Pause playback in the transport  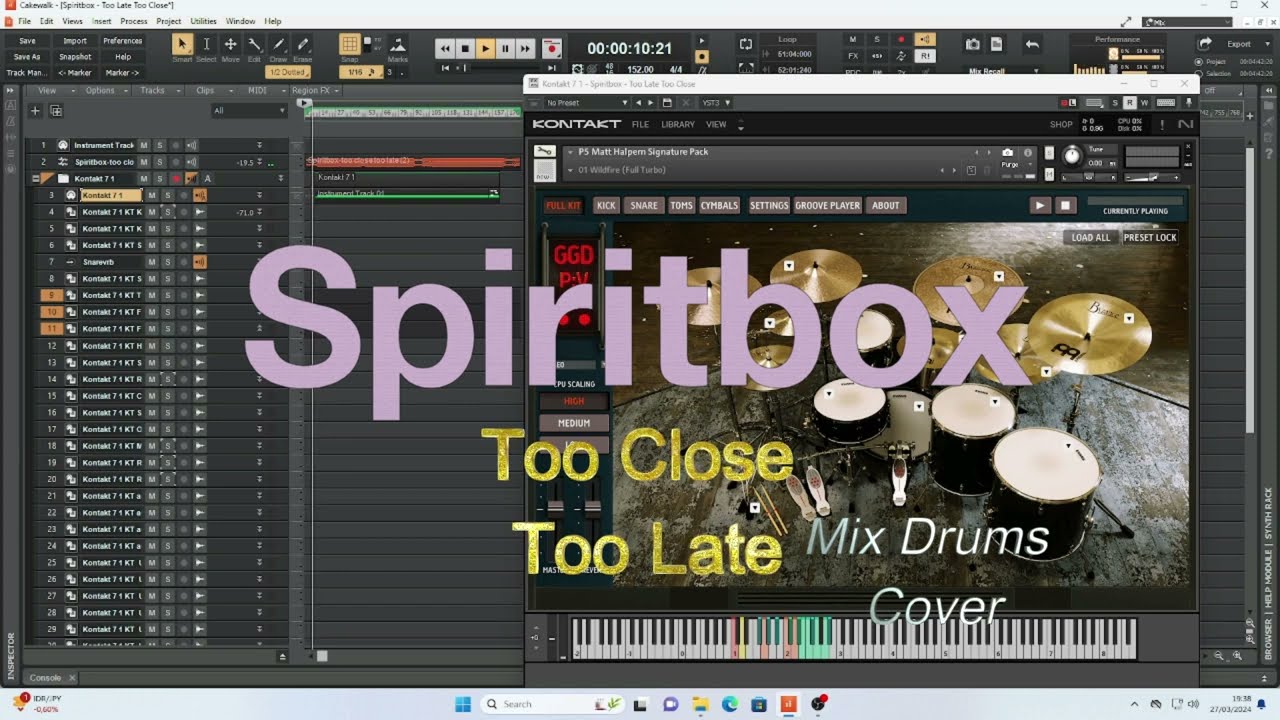[505, 48]
